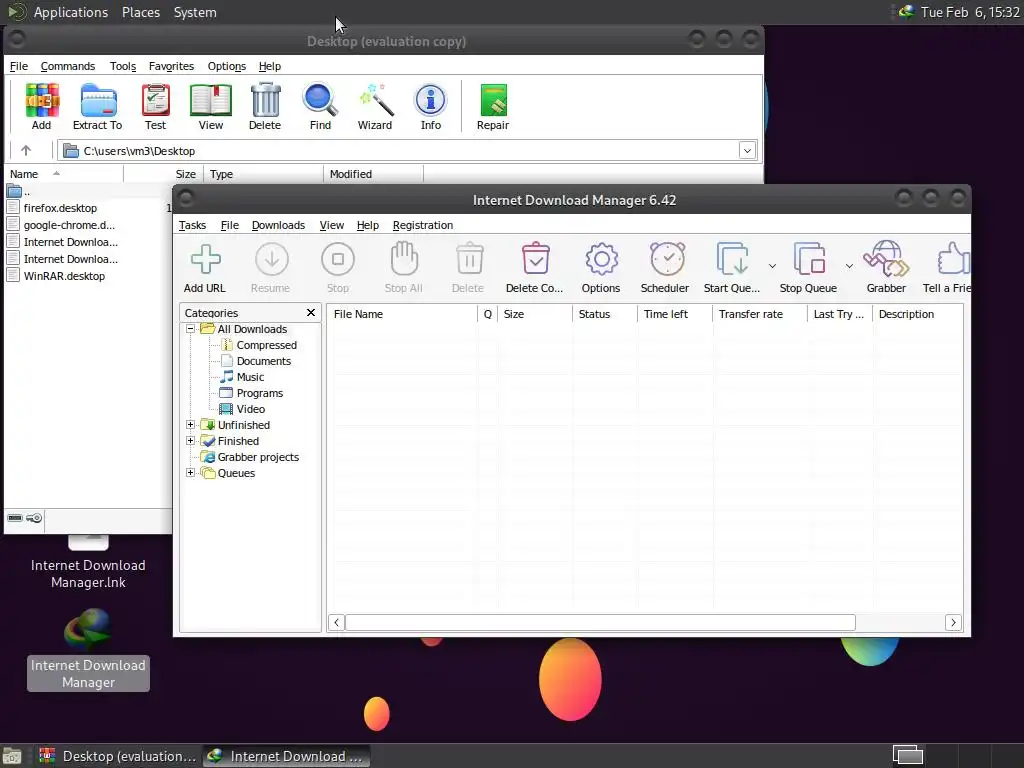Click the Delete trash icon in IDM
This screenshot has width=1024, height=768.
[469, 260]
